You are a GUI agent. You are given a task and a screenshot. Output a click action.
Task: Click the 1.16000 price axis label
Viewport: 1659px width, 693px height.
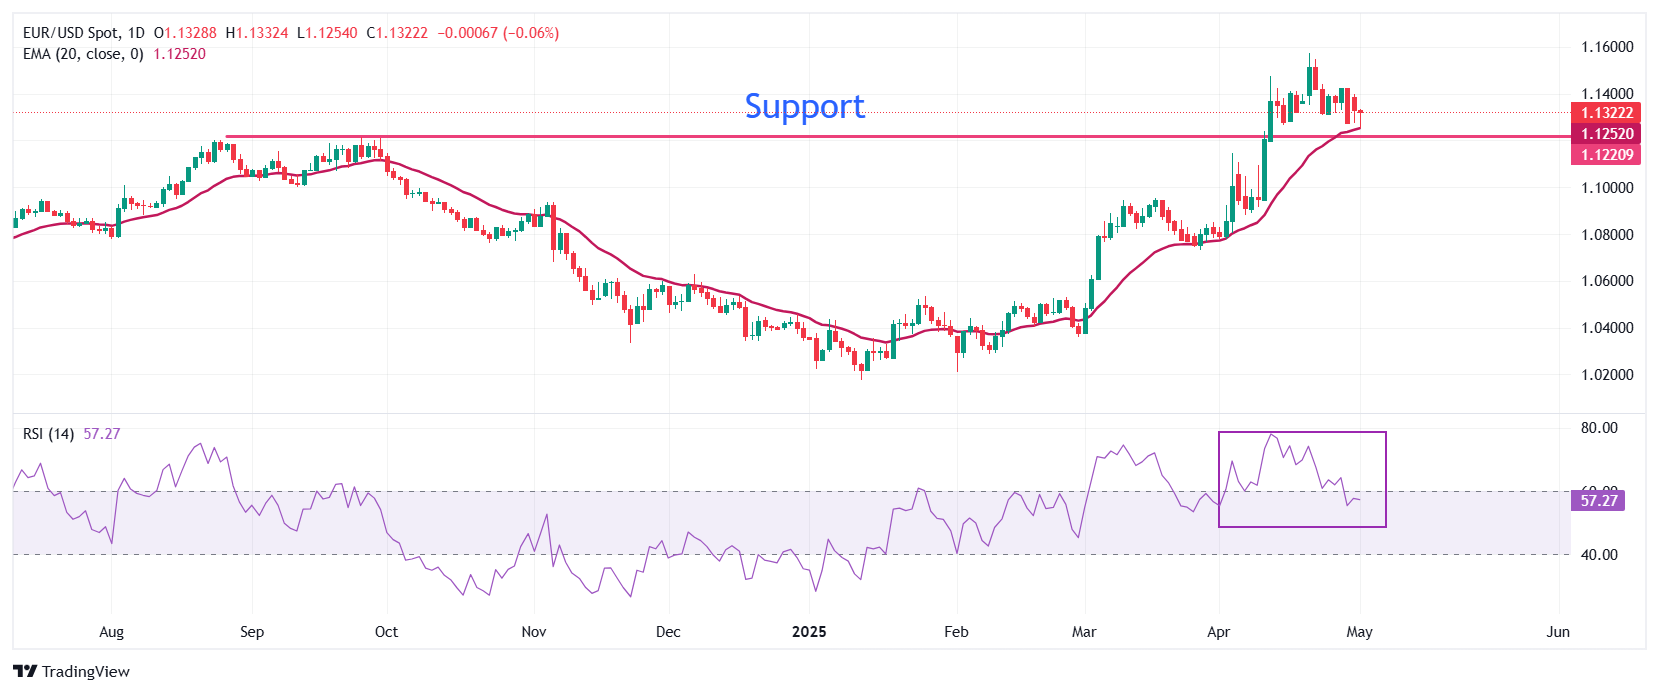[1606, 47]
